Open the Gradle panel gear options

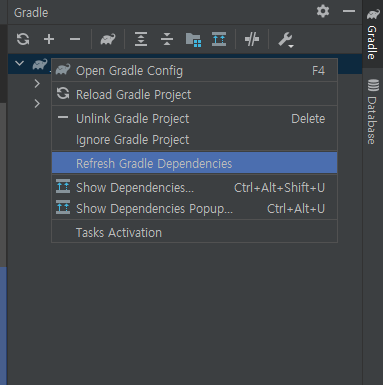coord(323,11)
